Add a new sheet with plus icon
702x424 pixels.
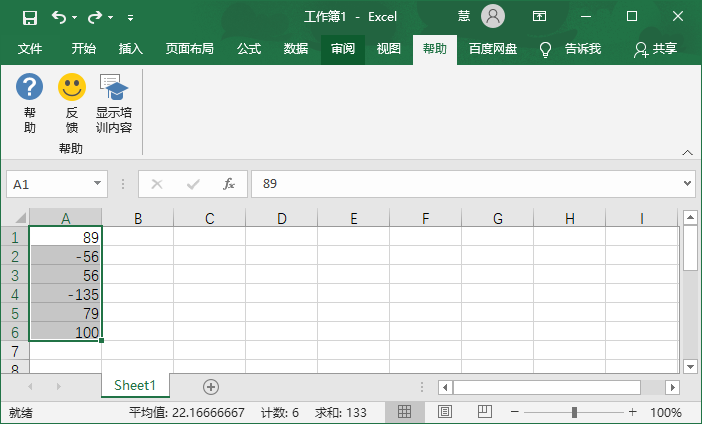211,386
